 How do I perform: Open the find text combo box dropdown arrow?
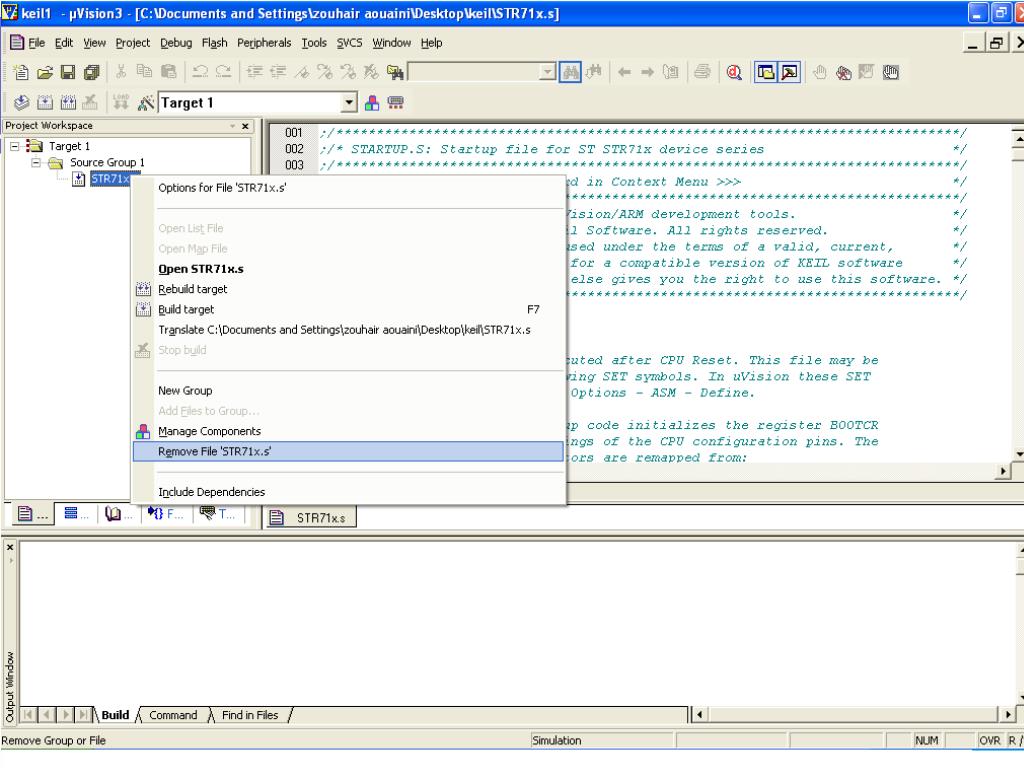[549, 72]
